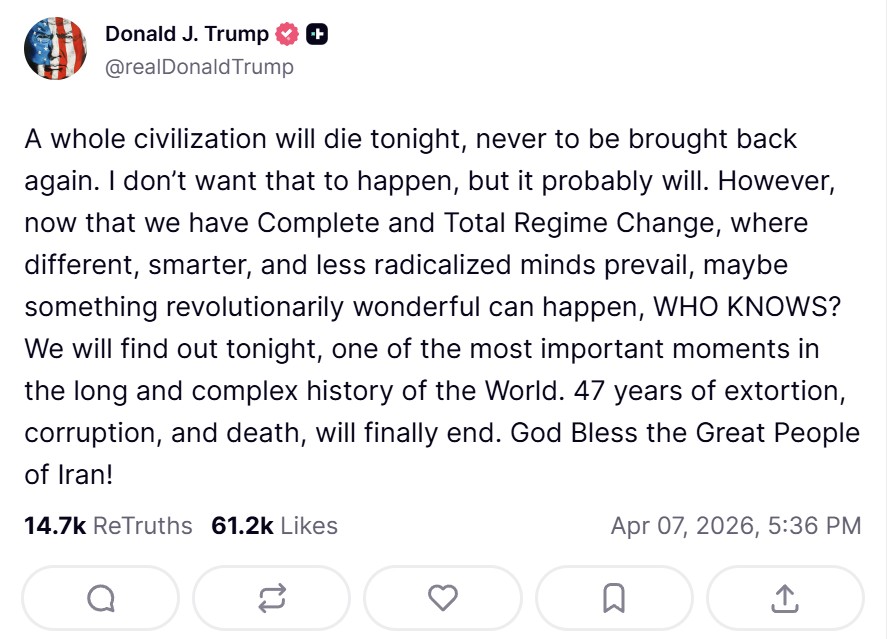The image size is (895, 639).
Task: Click the @realDonaldTrump handle
Action: click(199, 67)
